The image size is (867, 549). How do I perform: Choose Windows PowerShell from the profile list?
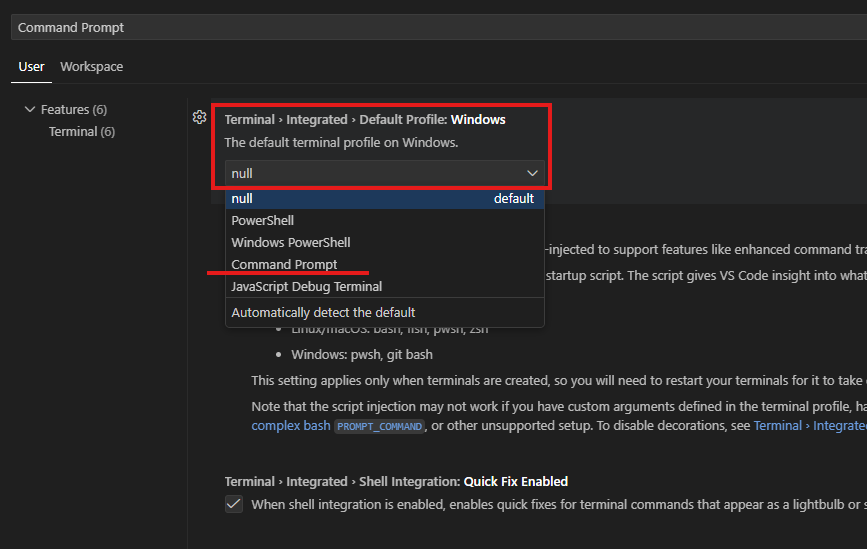[x=385, y=242]
